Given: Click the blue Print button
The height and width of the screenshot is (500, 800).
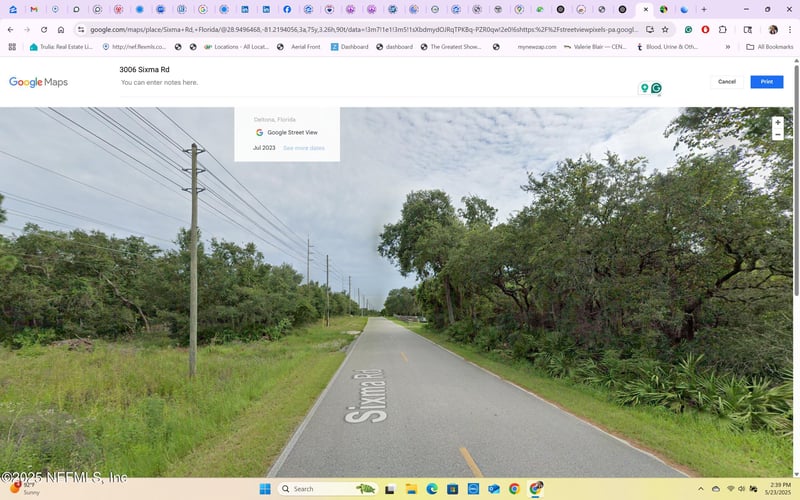Looking at the screenshot, I should (x=766, y=82).
